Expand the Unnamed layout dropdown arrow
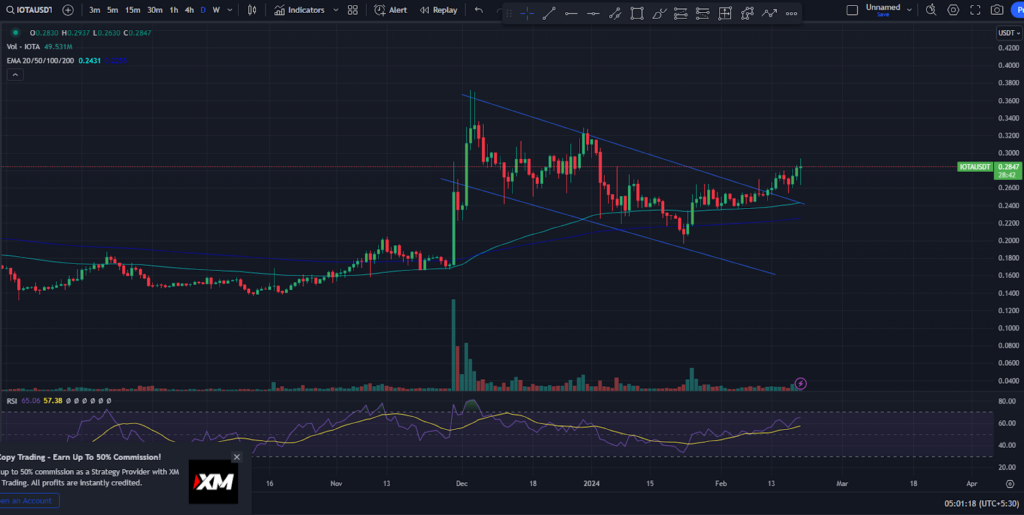1024x515 pixels. coord(909,10)
